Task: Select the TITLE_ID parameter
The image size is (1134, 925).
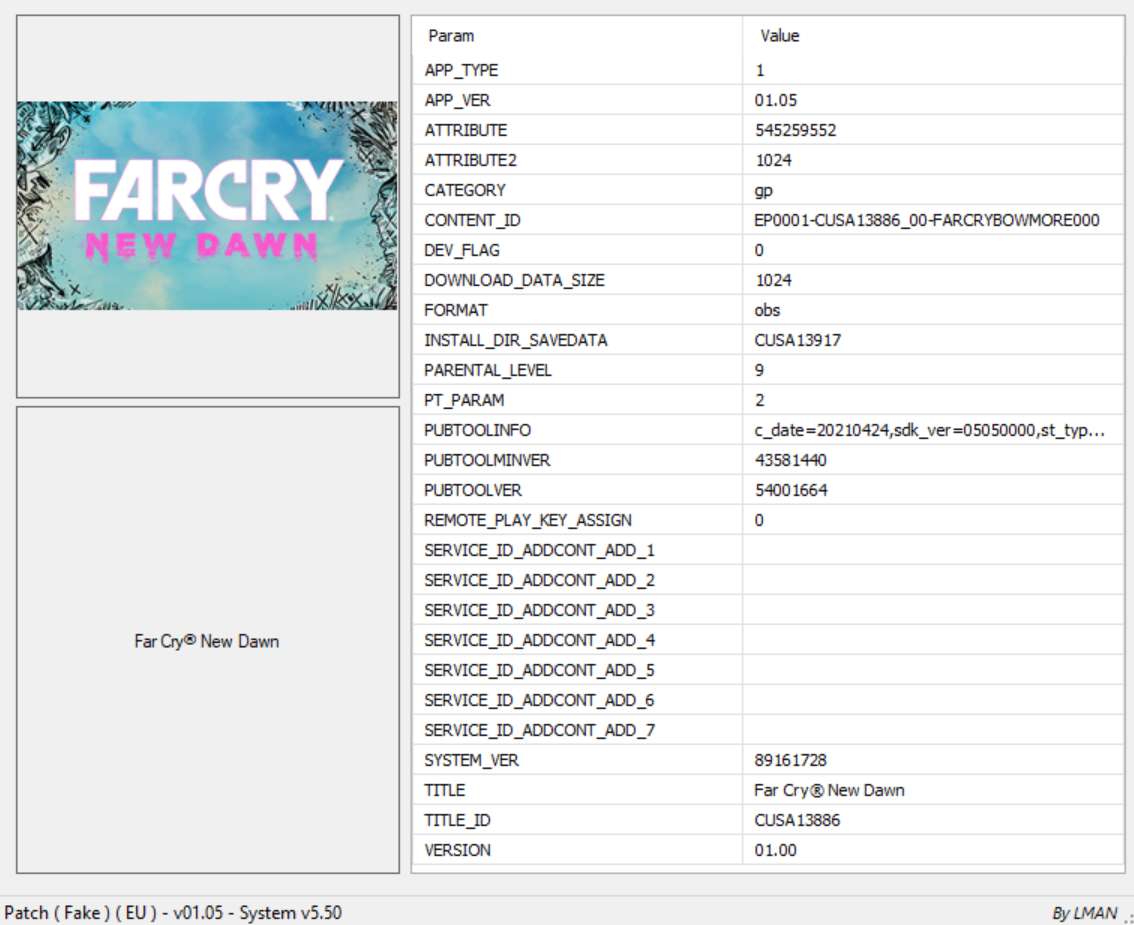Action: click(457, 820)
